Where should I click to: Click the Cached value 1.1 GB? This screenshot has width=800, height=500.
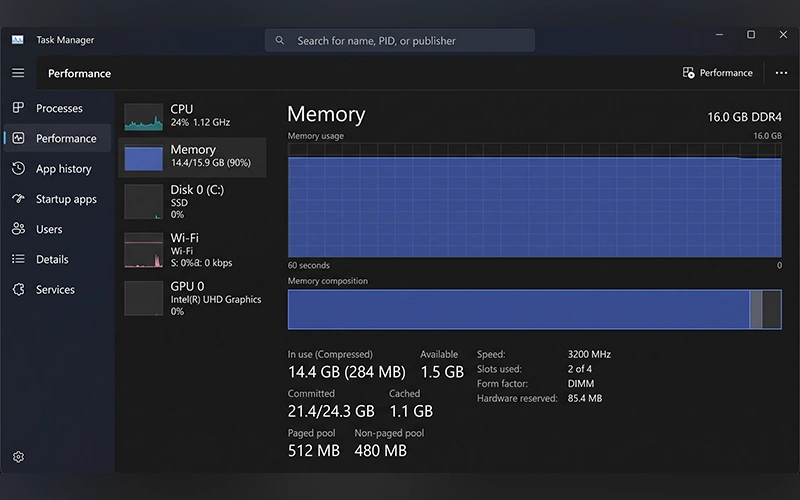click(411, 411)
